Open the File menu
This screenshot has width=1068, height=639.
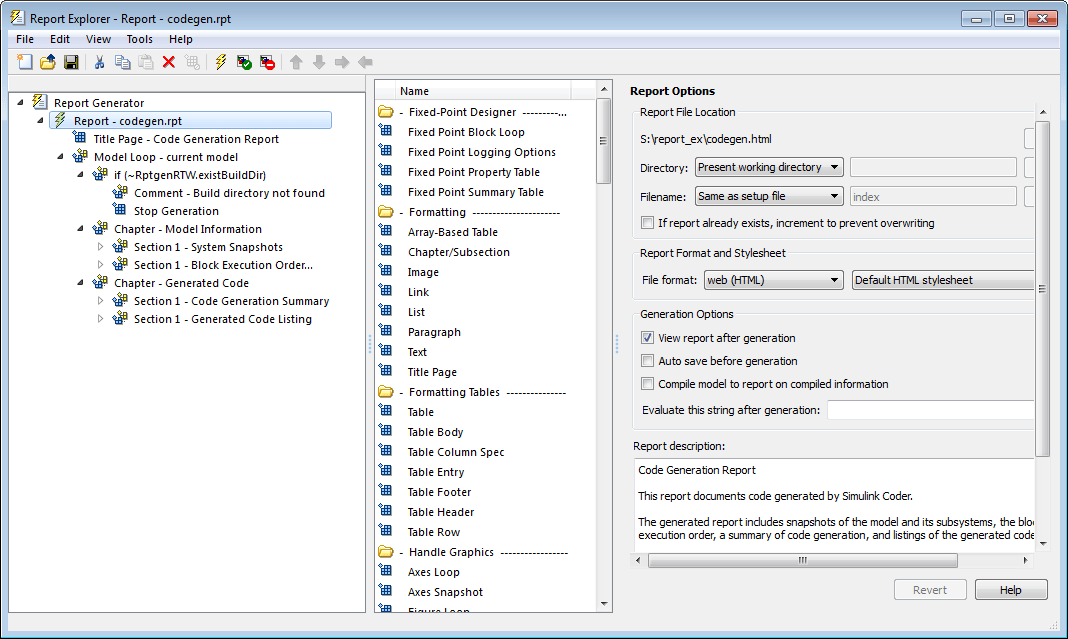pos(25,39)
